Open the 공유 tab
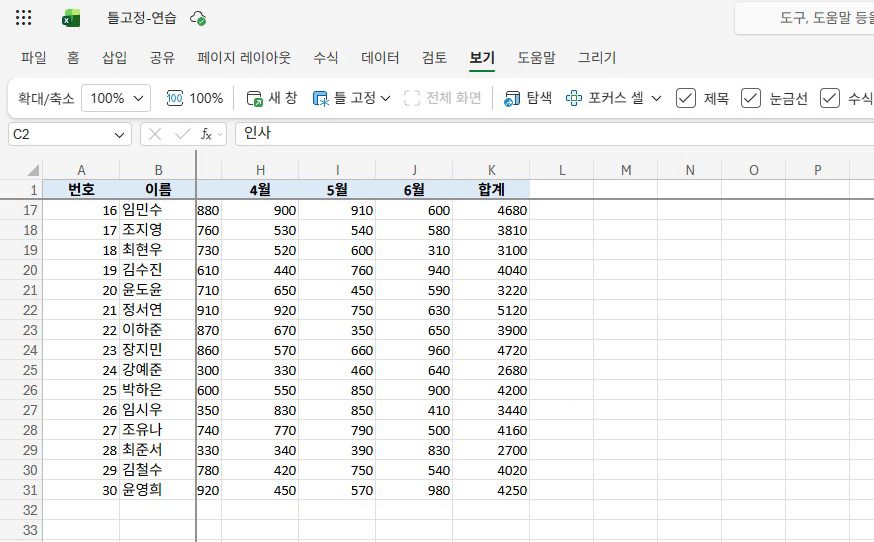 tap(162, 57)
